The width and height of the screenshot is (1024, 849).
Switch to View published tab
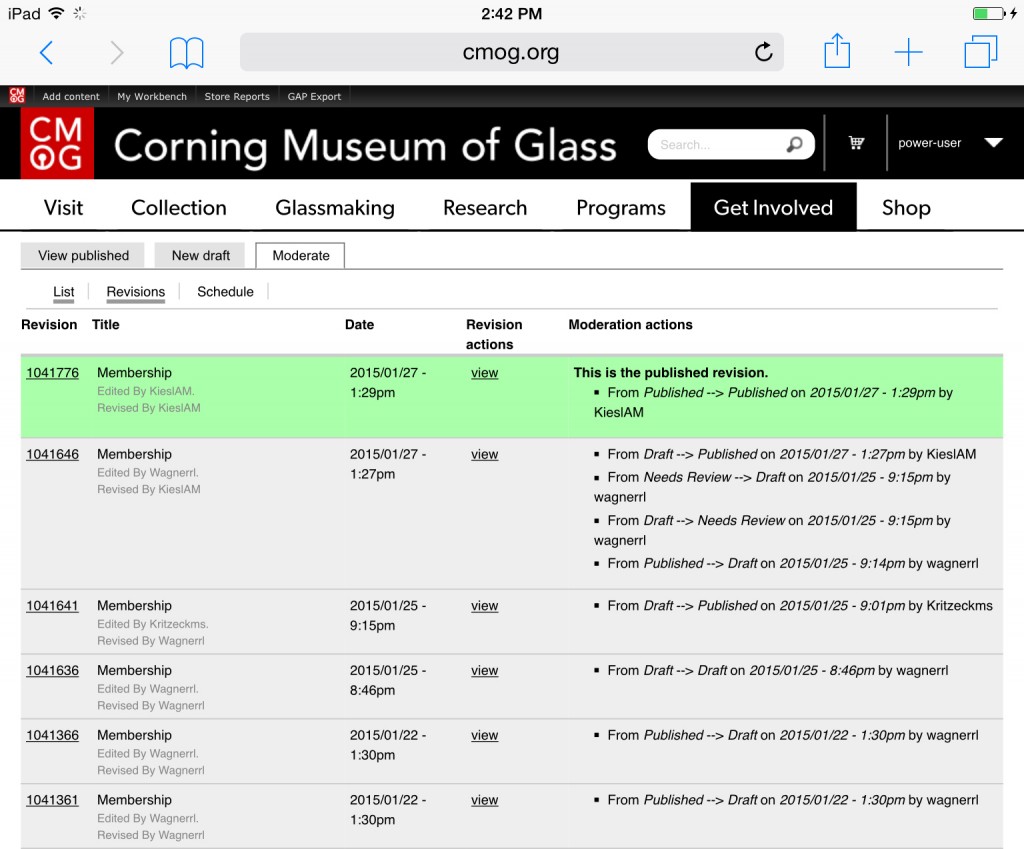[x=83, y=255]
